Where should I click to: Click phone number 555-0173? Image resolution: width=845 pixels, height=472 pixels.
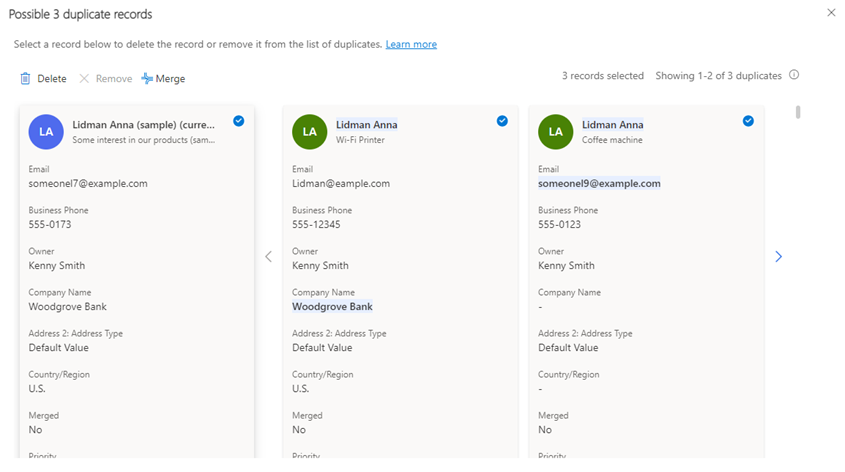50,224
